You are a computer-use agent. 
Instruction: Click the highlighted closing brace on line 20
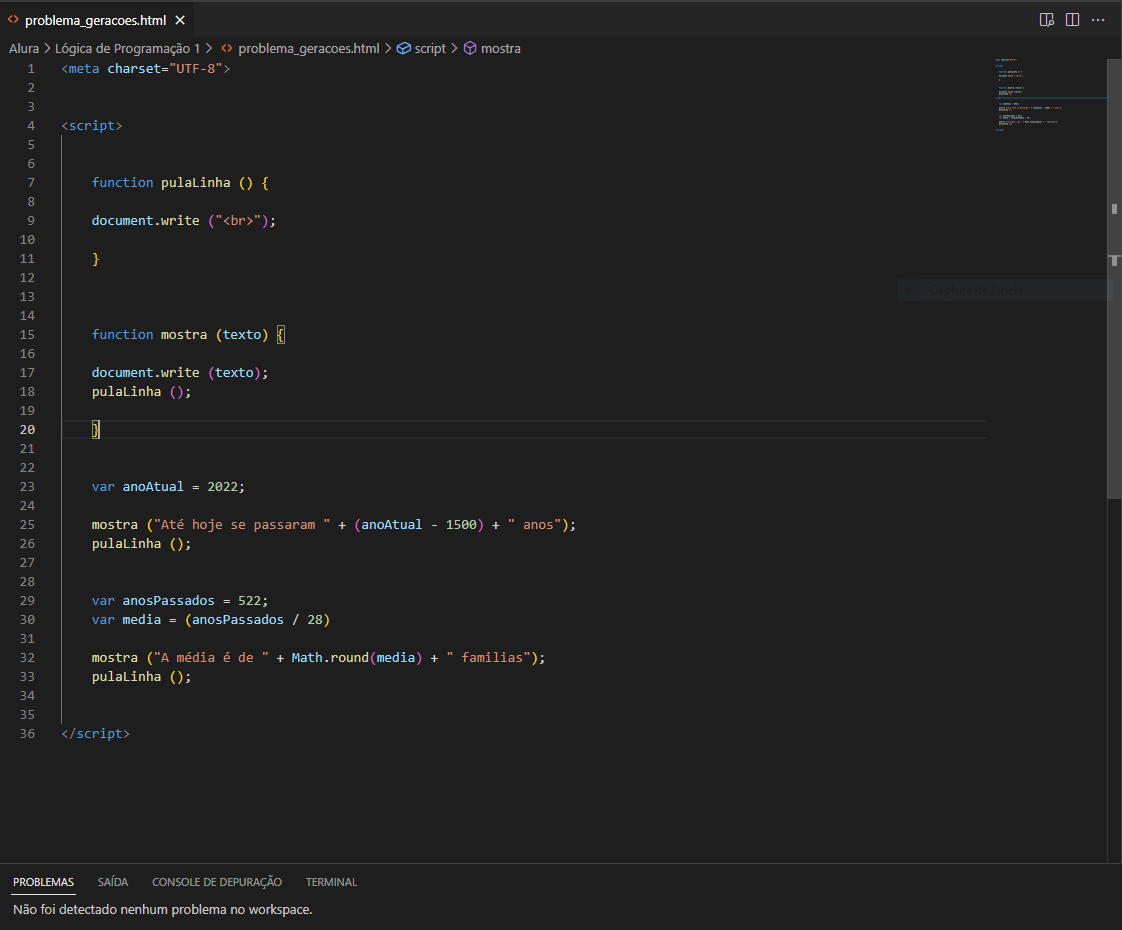96,429
